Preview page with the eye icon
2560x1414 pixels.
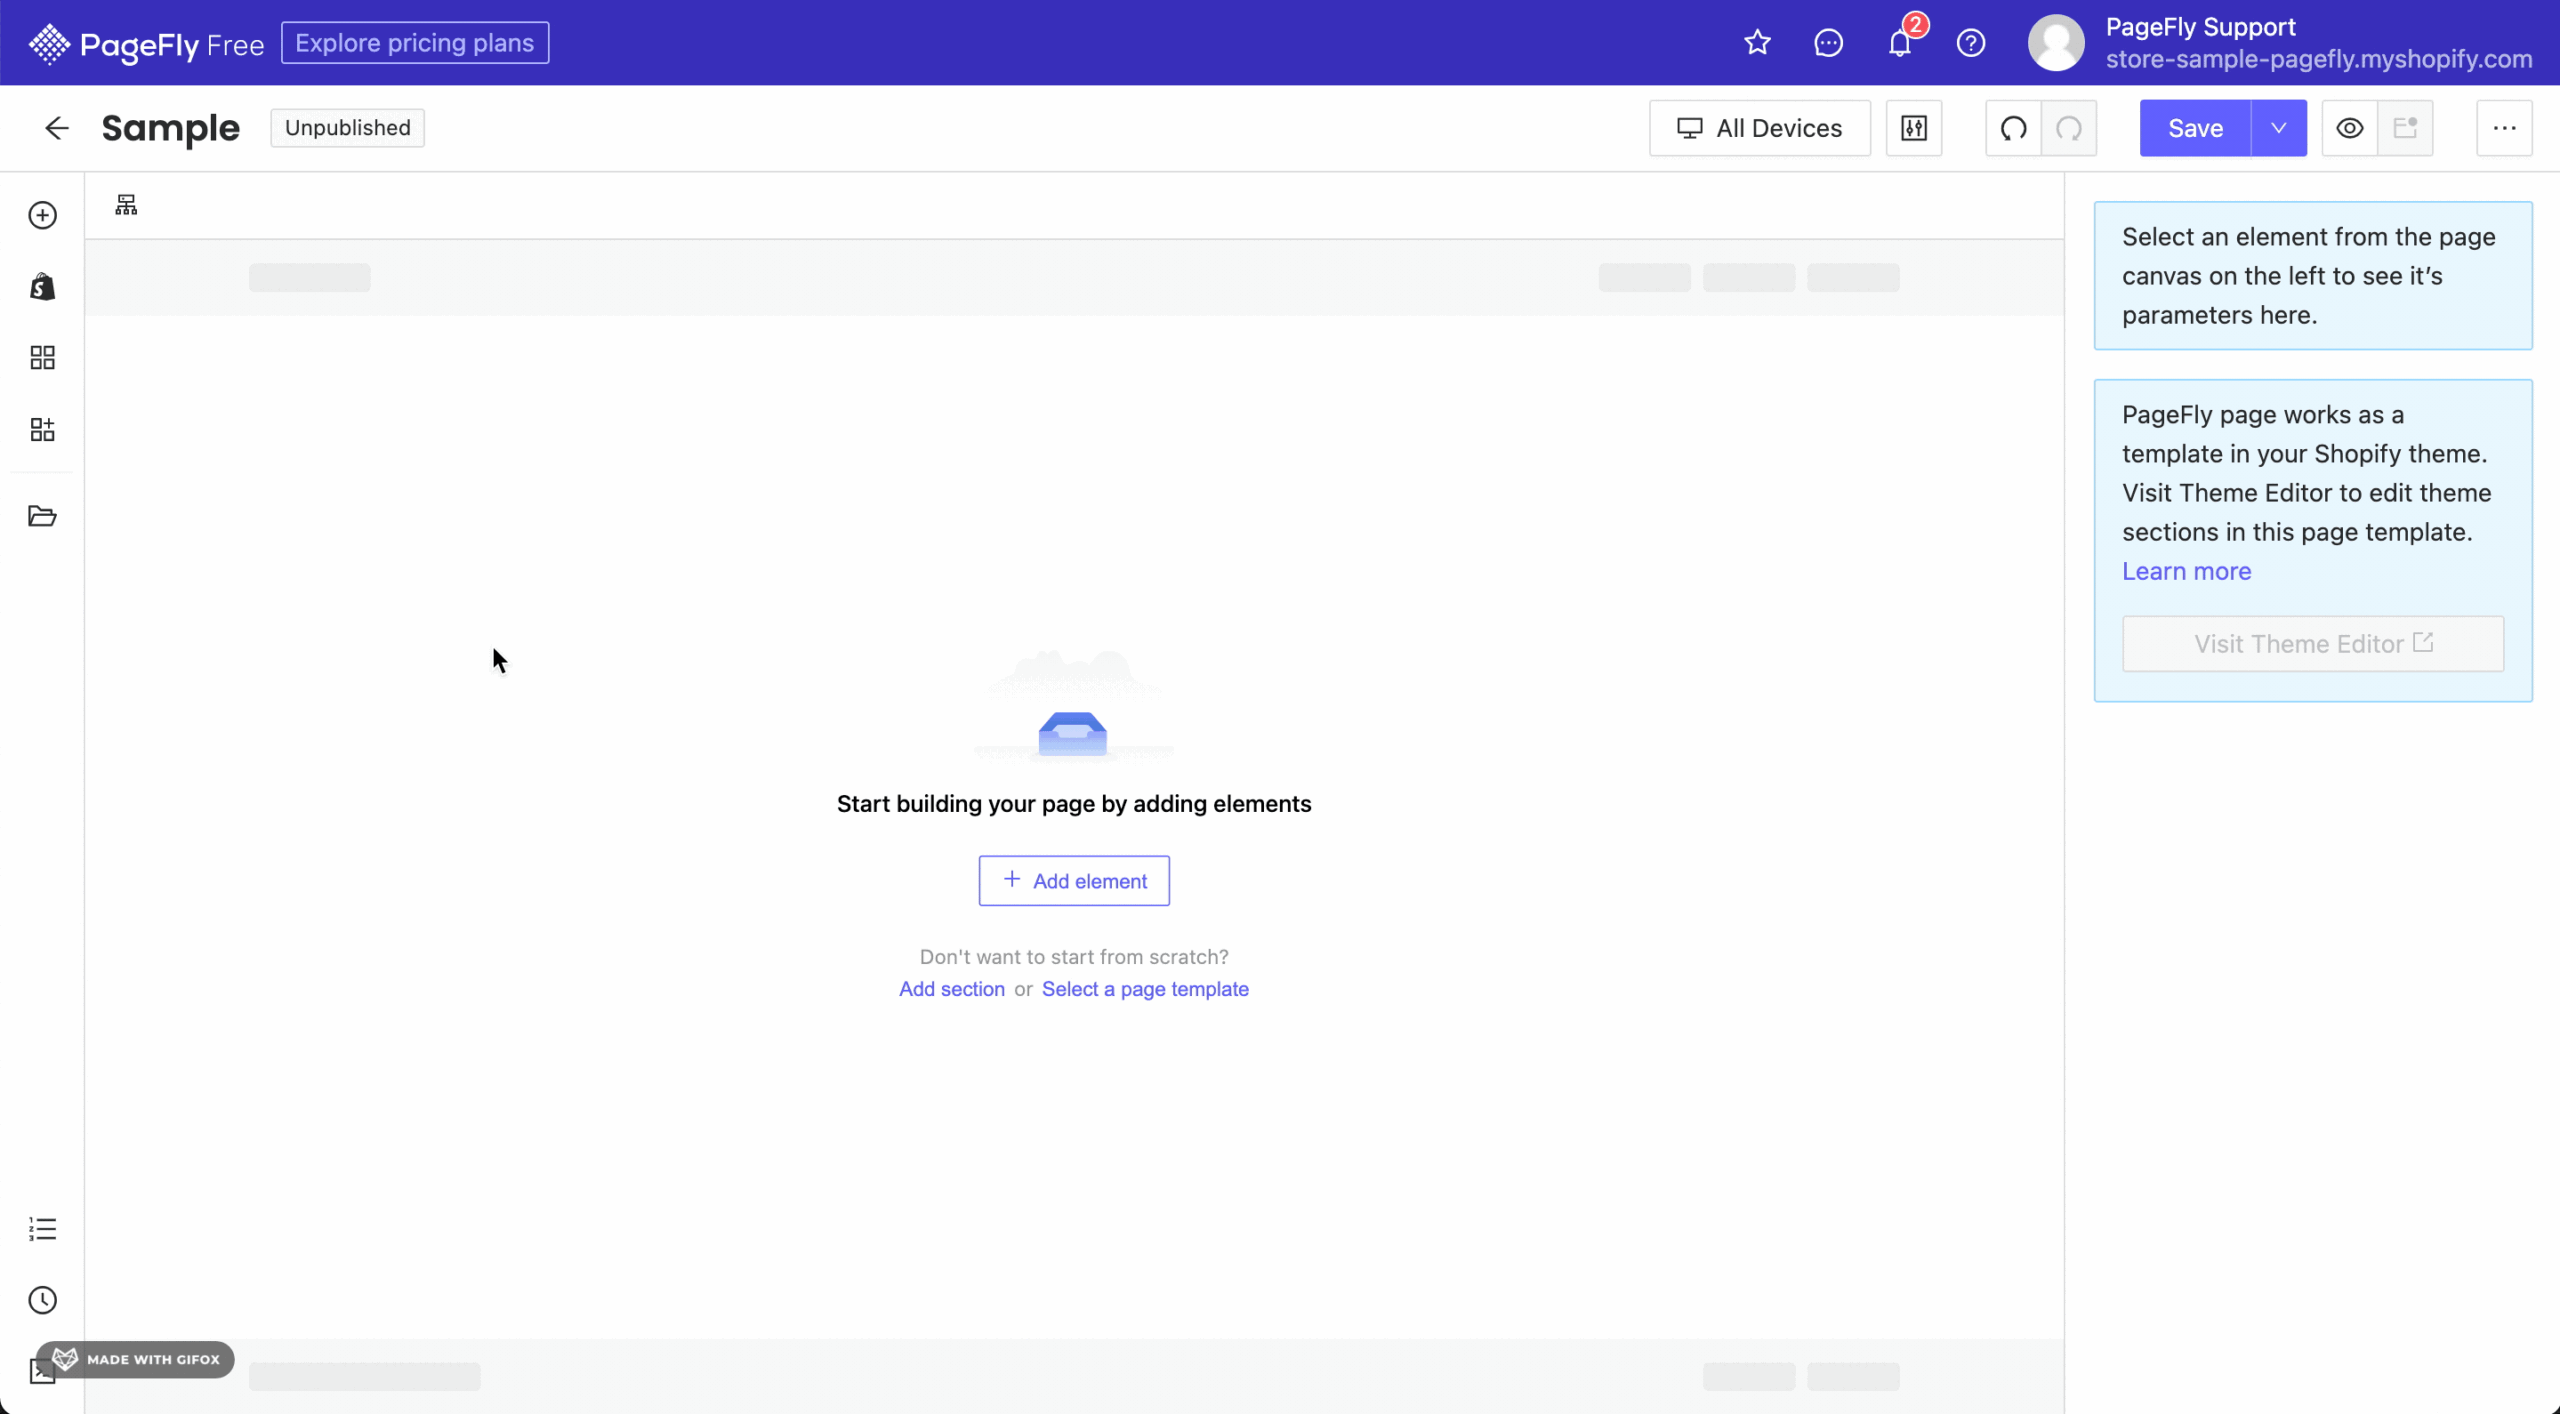coord(2349,128)
